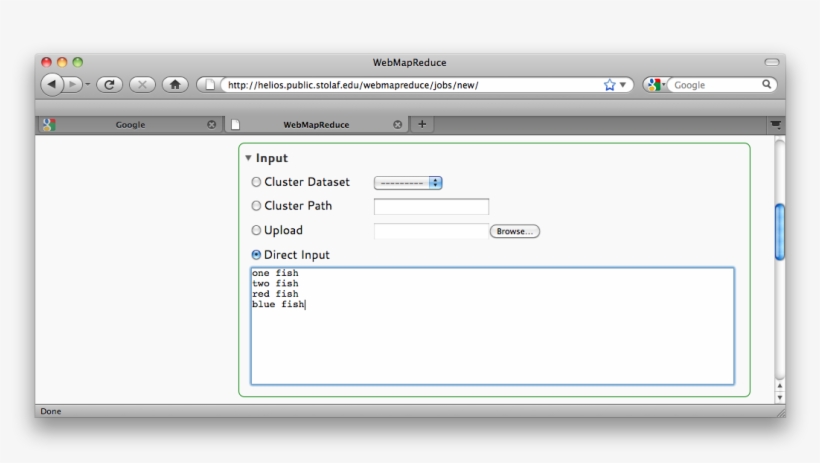The image size is (820, 463).
Task: Open the Cluster Dataset dropdown list
Action: click(408, 183)
